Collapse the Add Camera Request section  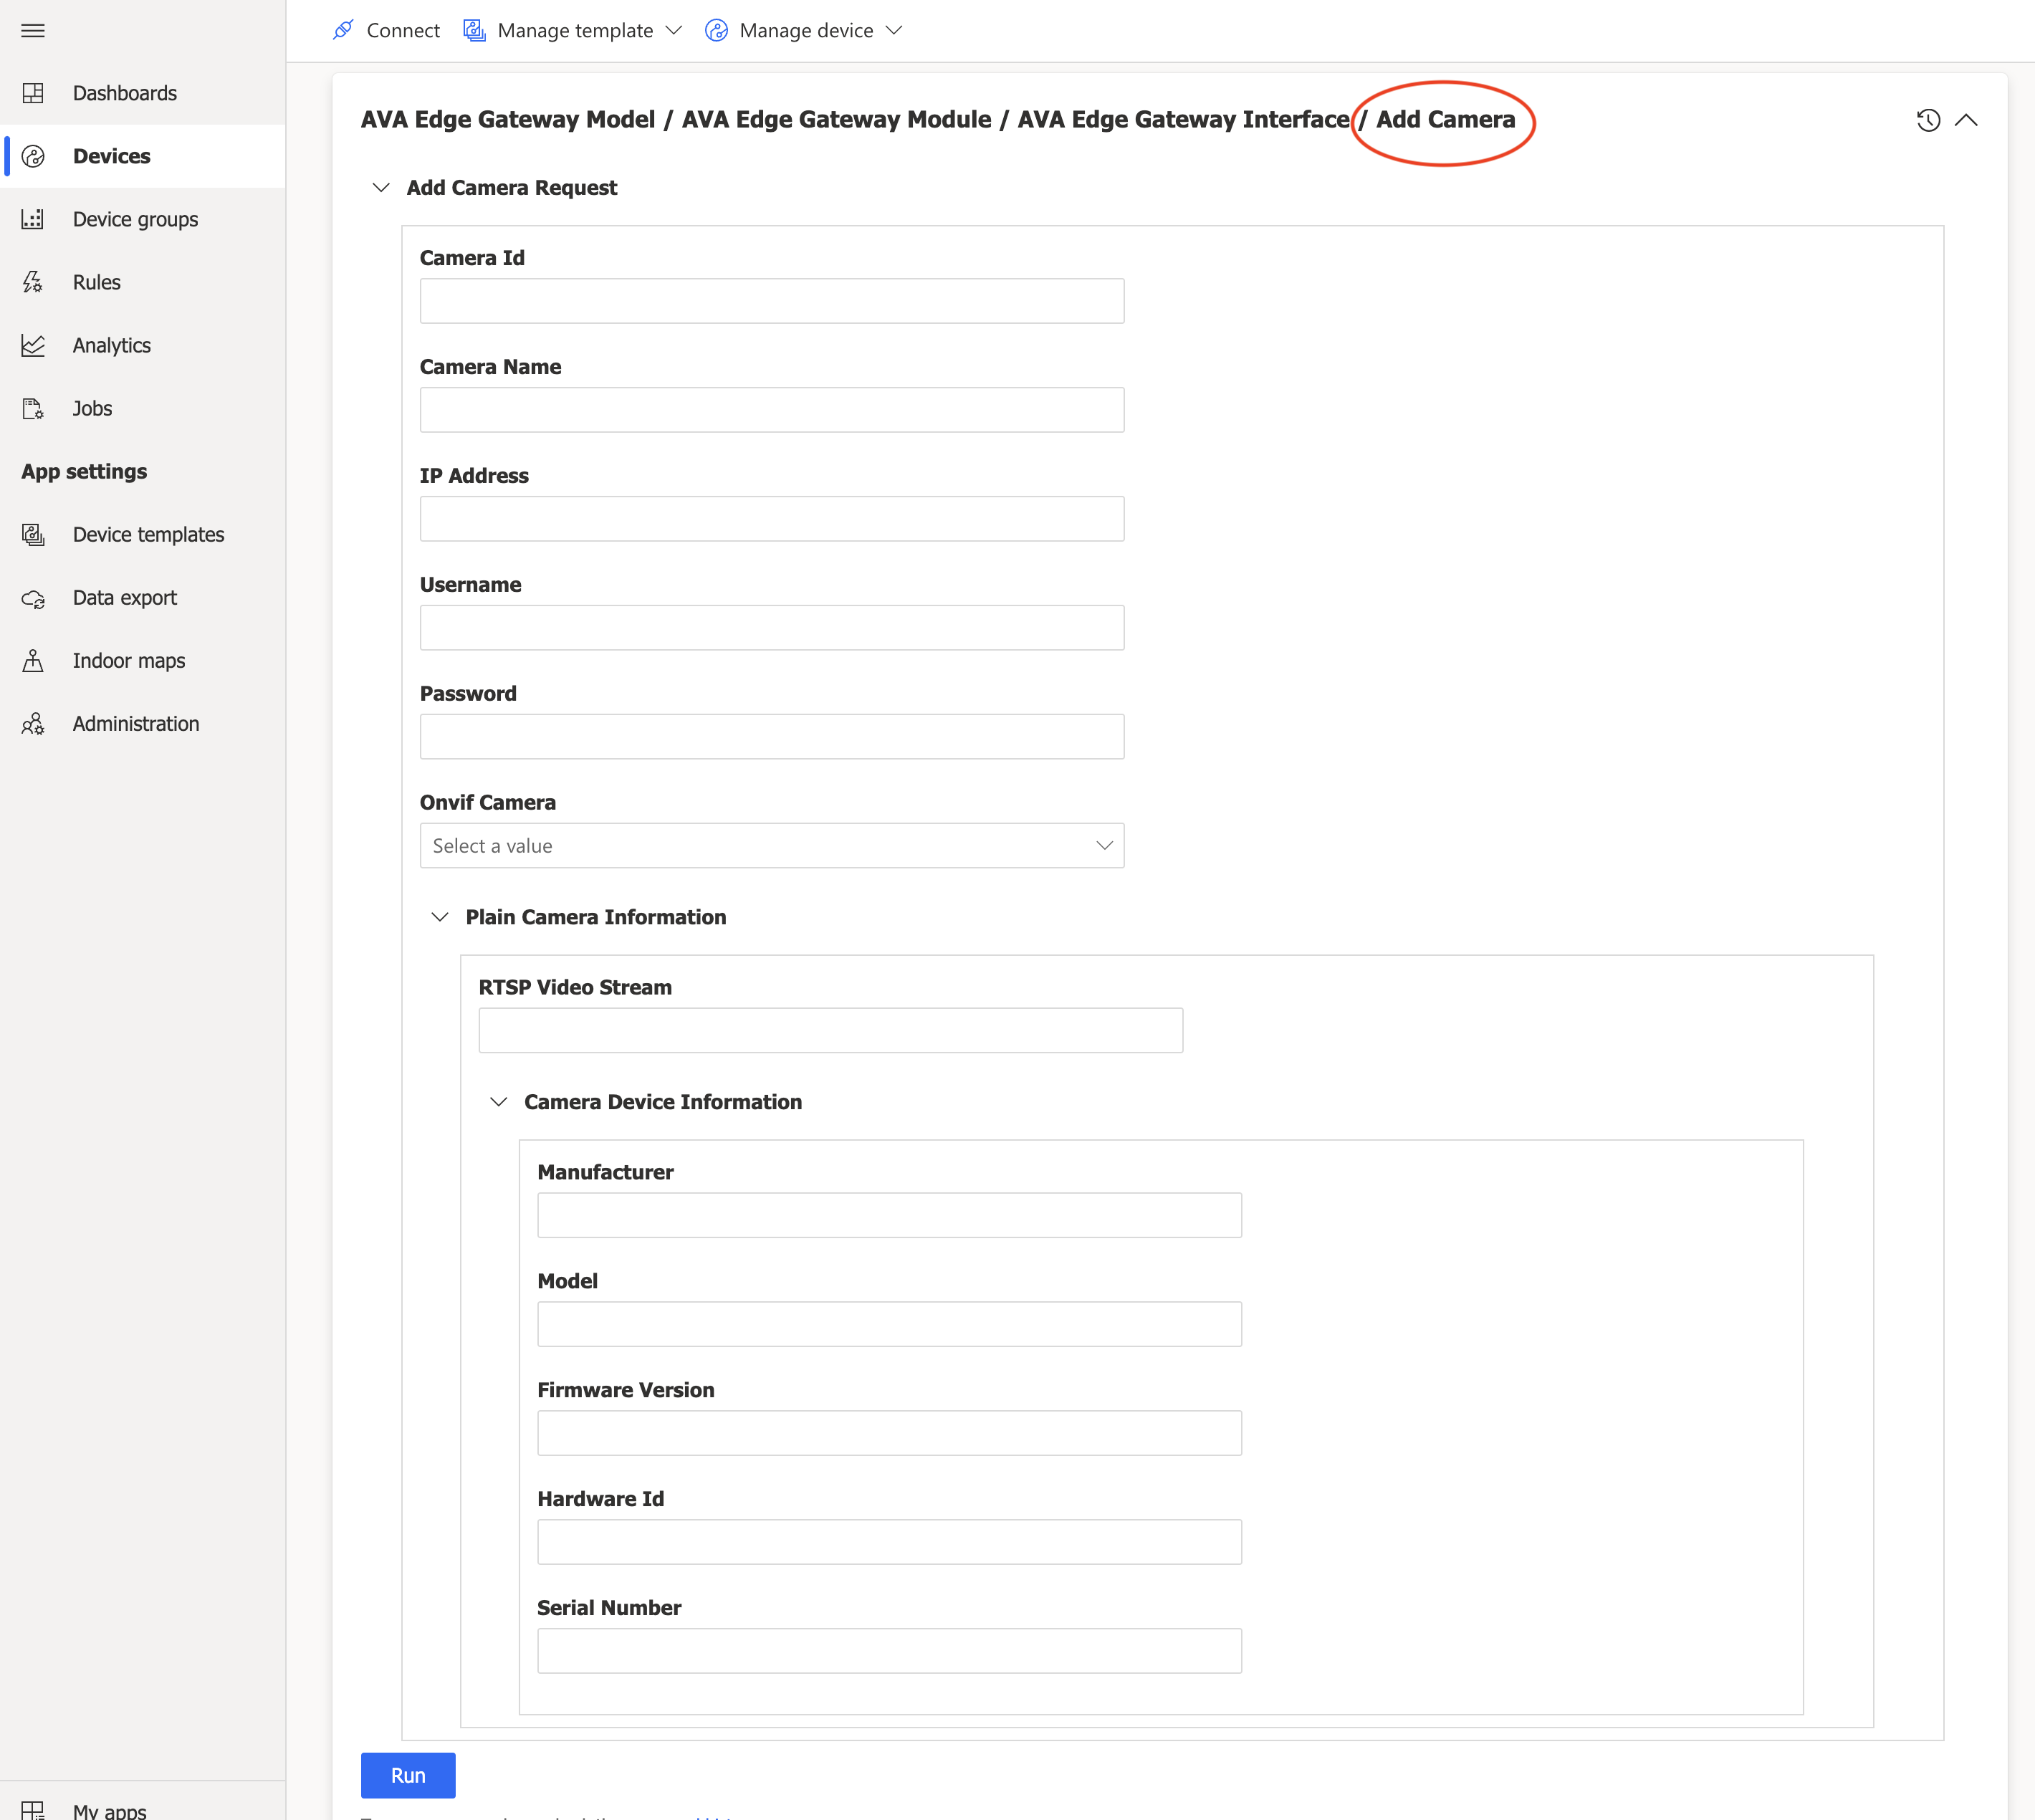point(381,187)
